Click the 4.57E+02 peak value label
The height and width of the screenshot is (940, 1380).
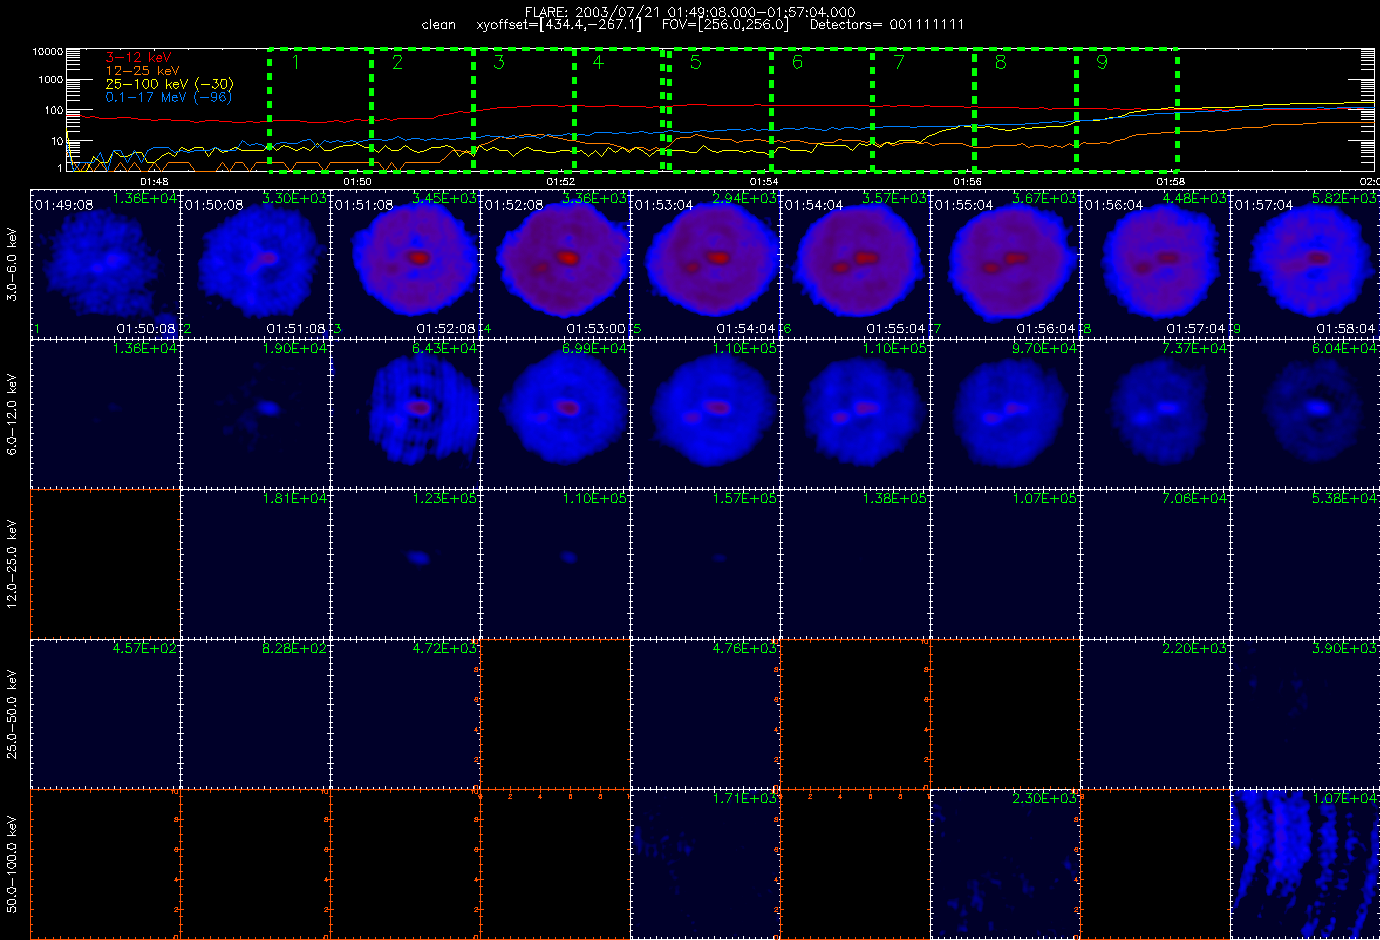tap(144, 648)
